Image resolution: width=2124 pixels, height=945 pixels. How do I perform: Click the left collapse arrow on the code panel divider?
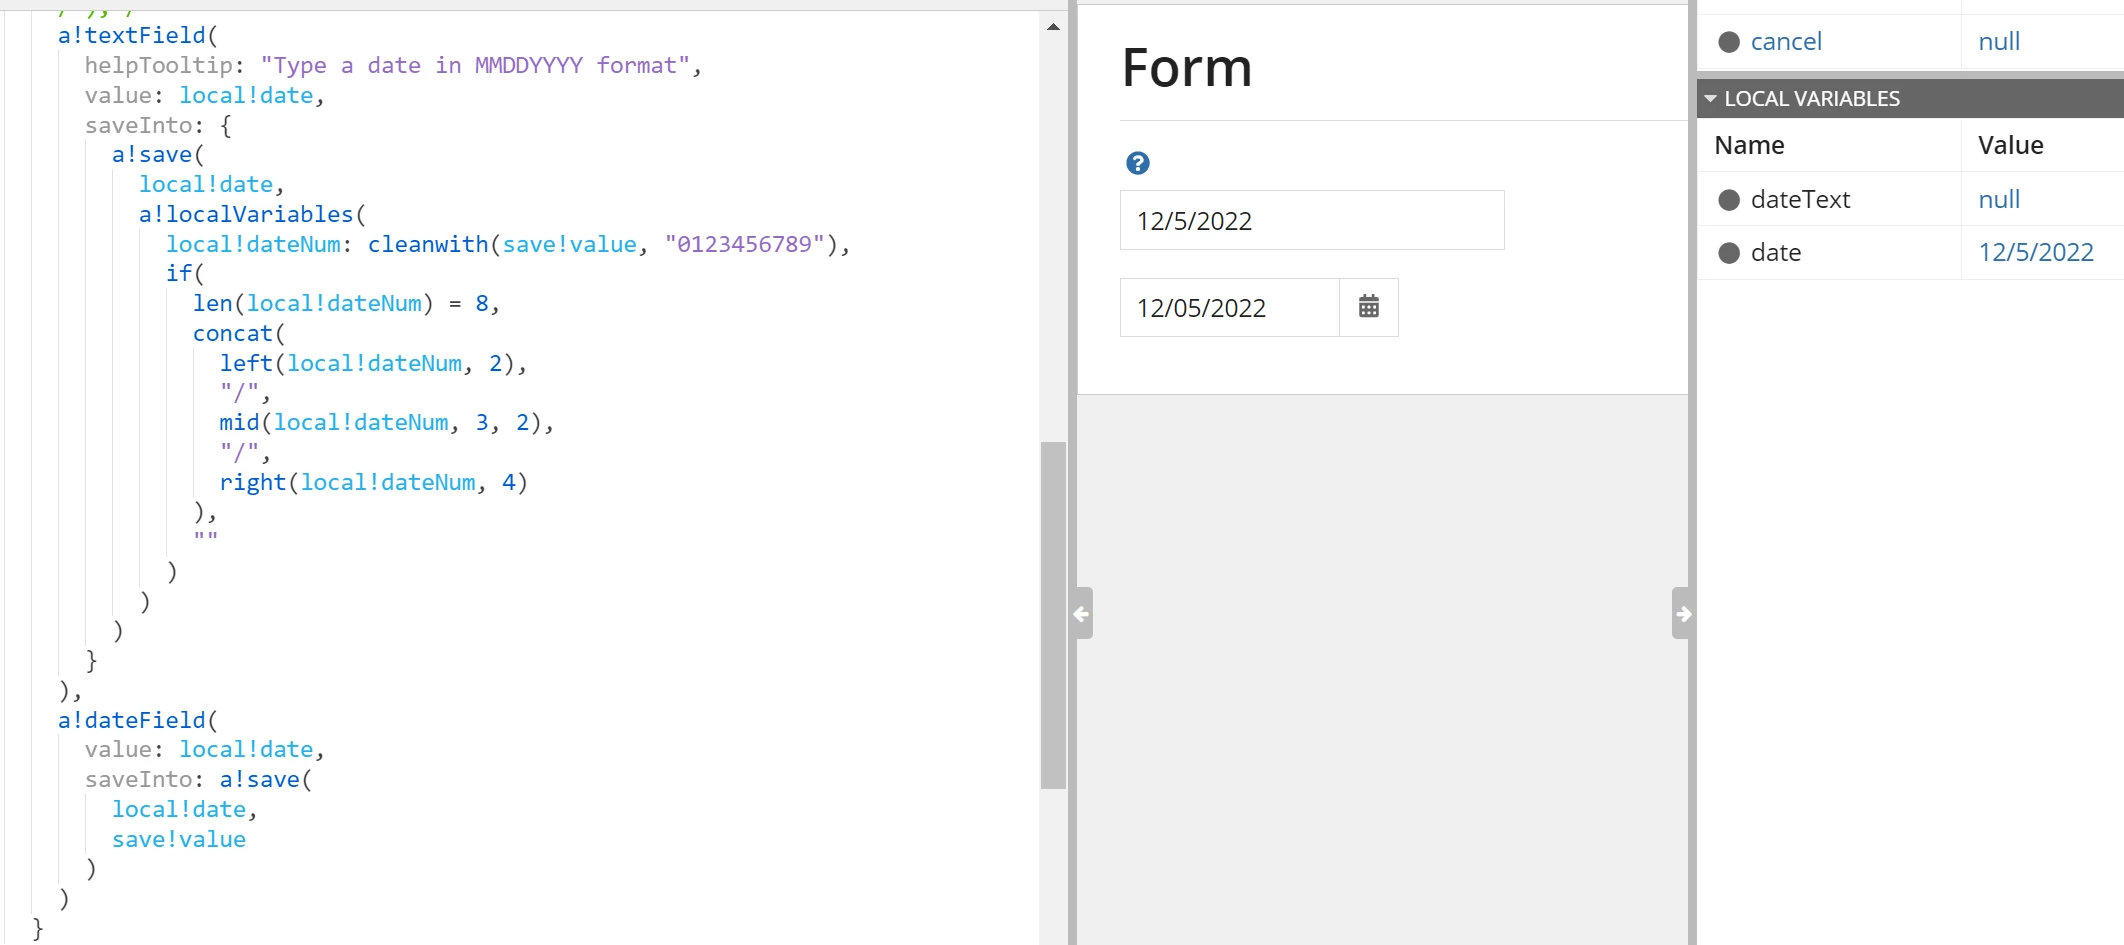tap(1081, 613)
